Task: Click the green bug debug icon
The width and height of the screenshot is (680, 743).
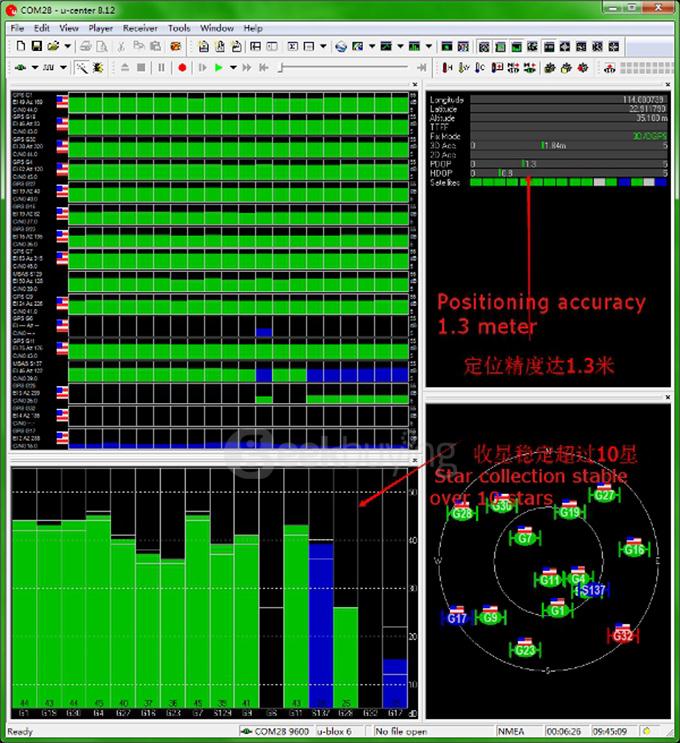Action: tap(97, 67)
